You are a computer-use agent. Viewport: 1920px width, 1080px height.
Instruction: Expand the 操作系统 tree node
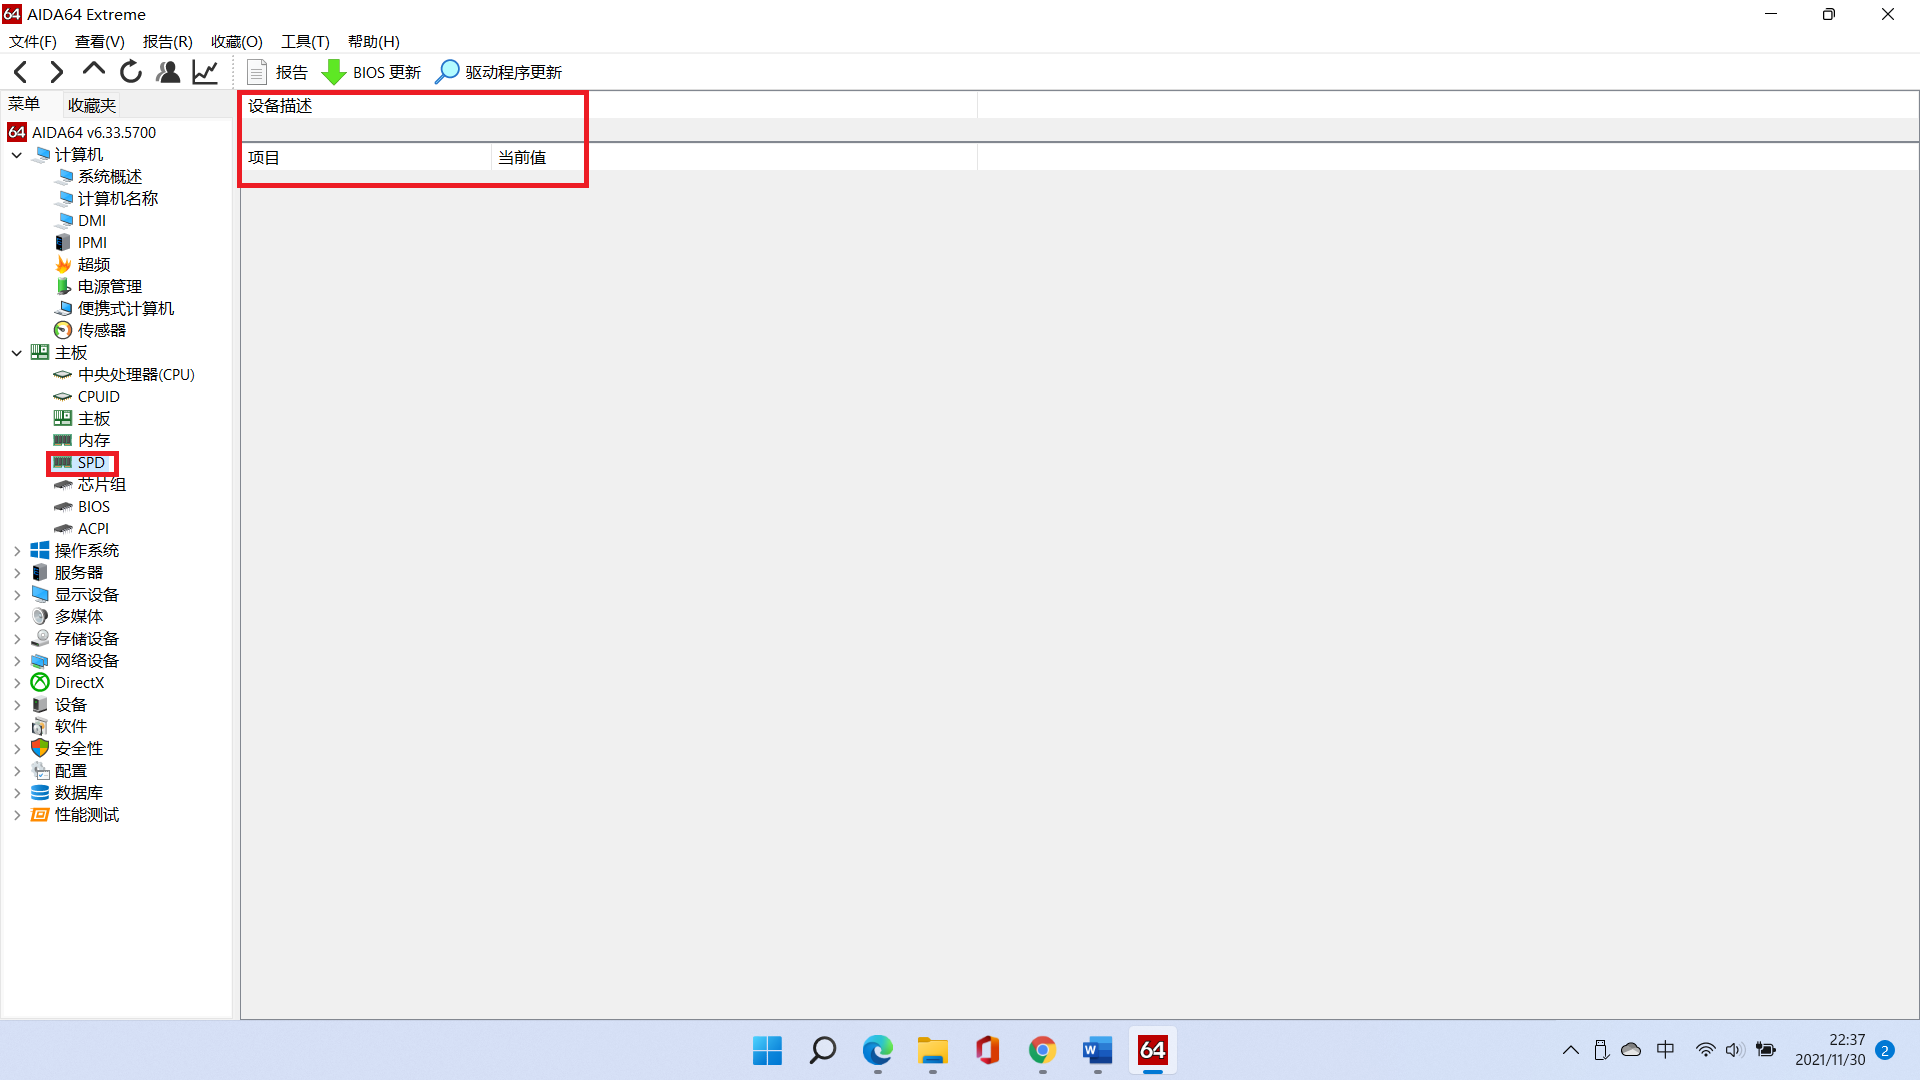tap(17, 551)
